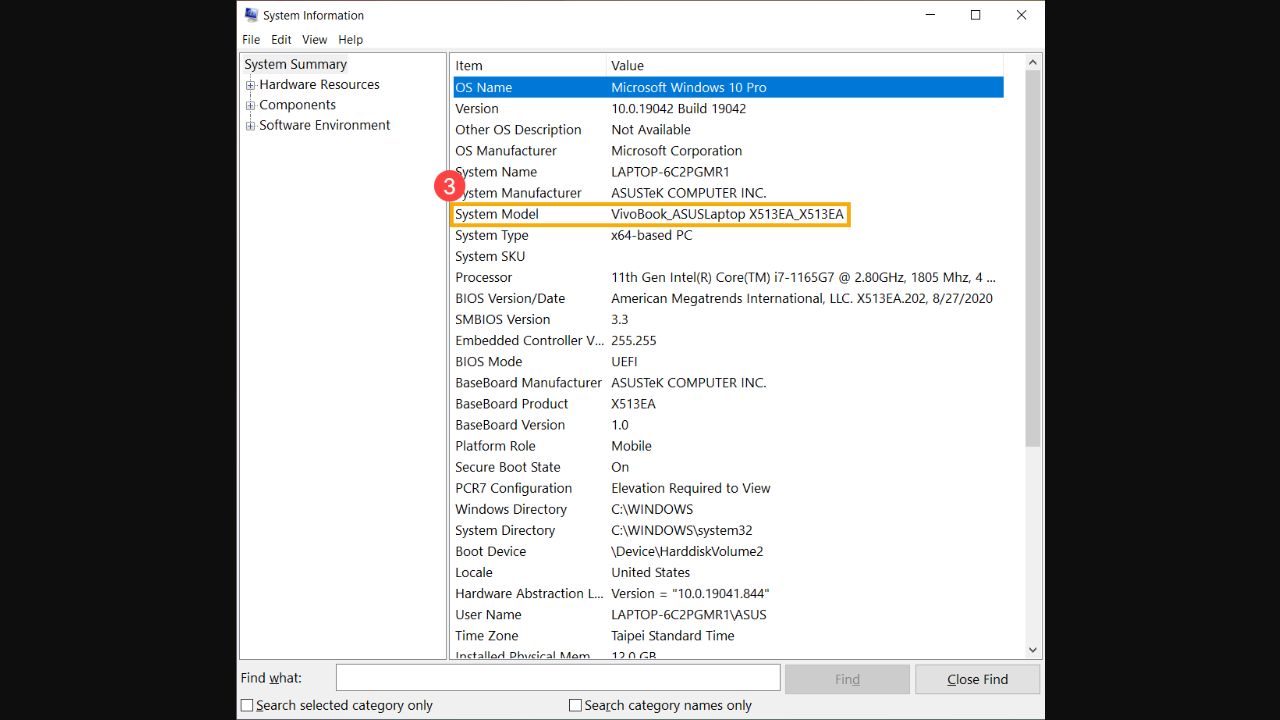Open the File menu
Screen dimensions: 1280x720
click(x=251, y=40)
